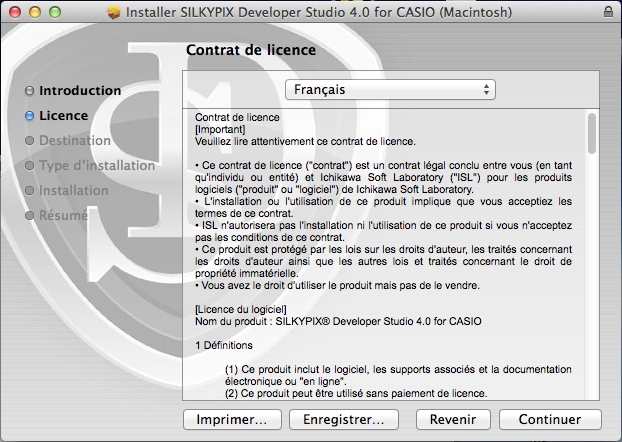Click the bullet beside Type d'installation
Image resolution: width=622 pixels, height=442 pixels.
click(30, 166)
